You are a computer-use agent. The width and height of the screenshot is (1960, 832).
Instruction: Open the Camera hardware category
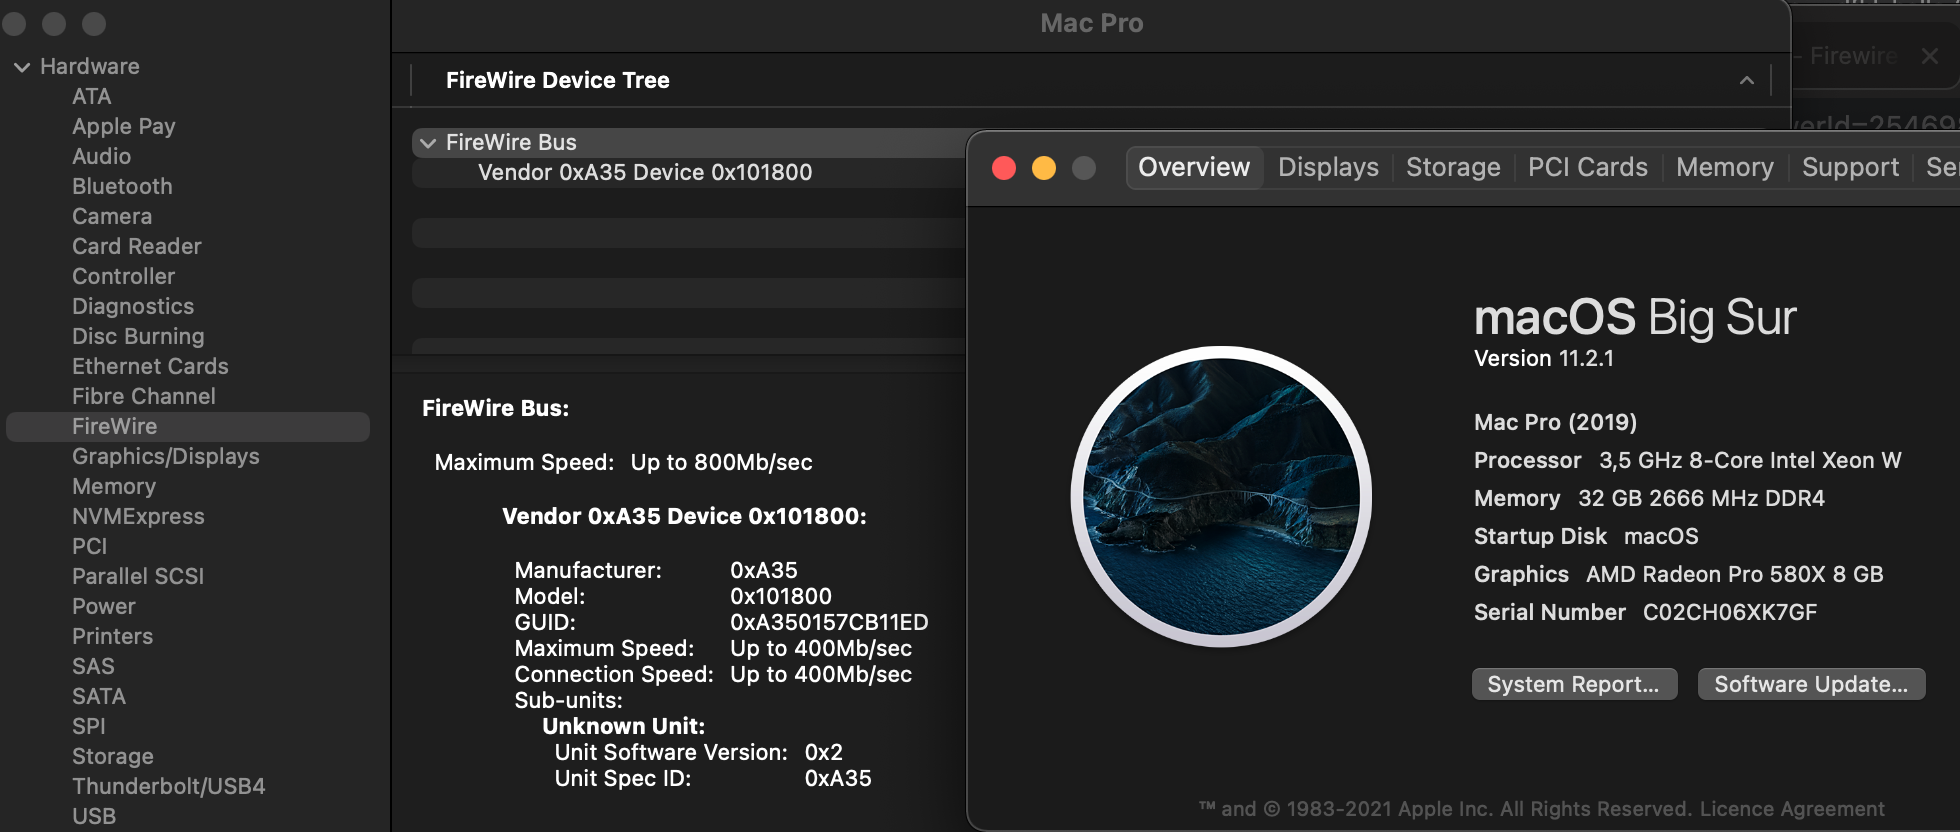pyautogui.click(x=112, y=217)
